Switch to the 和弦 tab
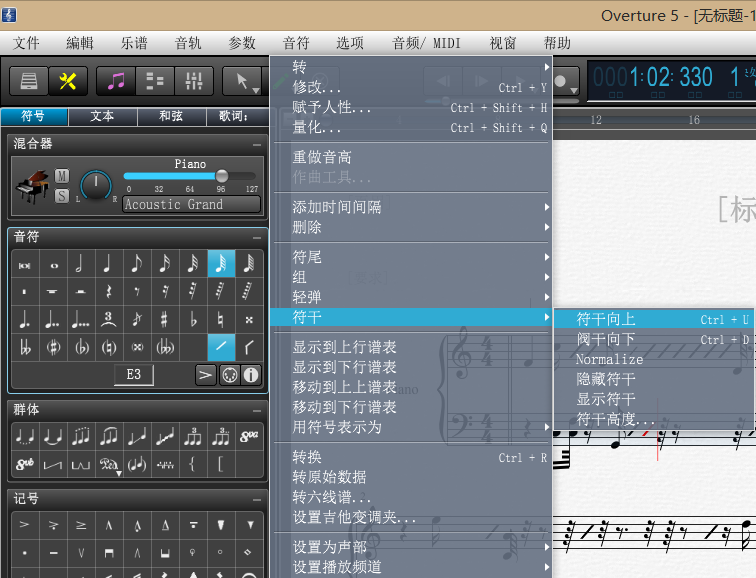The height and width of the screenshot is (578, 756). click(171, 116)
